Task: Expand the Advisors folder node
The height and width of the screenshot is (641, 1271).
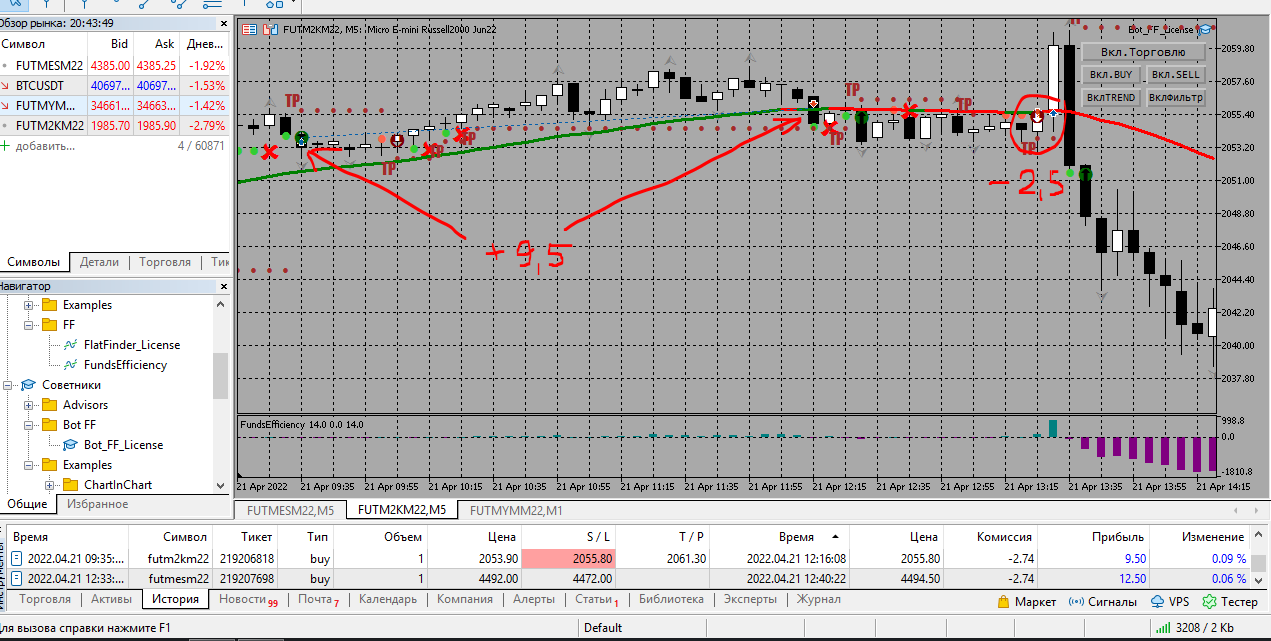Action: pyautogui.click(x=28, y=405)
